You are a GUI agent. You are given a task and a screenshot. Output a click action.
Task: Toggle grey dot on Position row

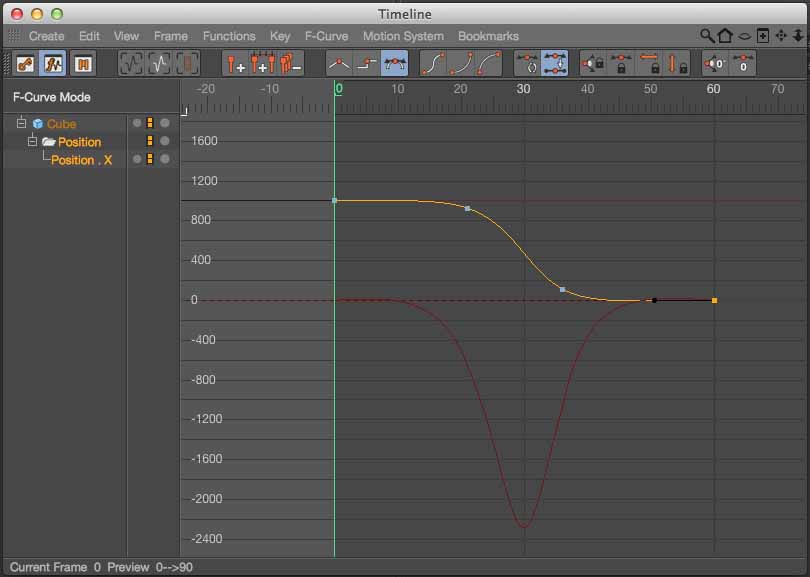(165, 141)
